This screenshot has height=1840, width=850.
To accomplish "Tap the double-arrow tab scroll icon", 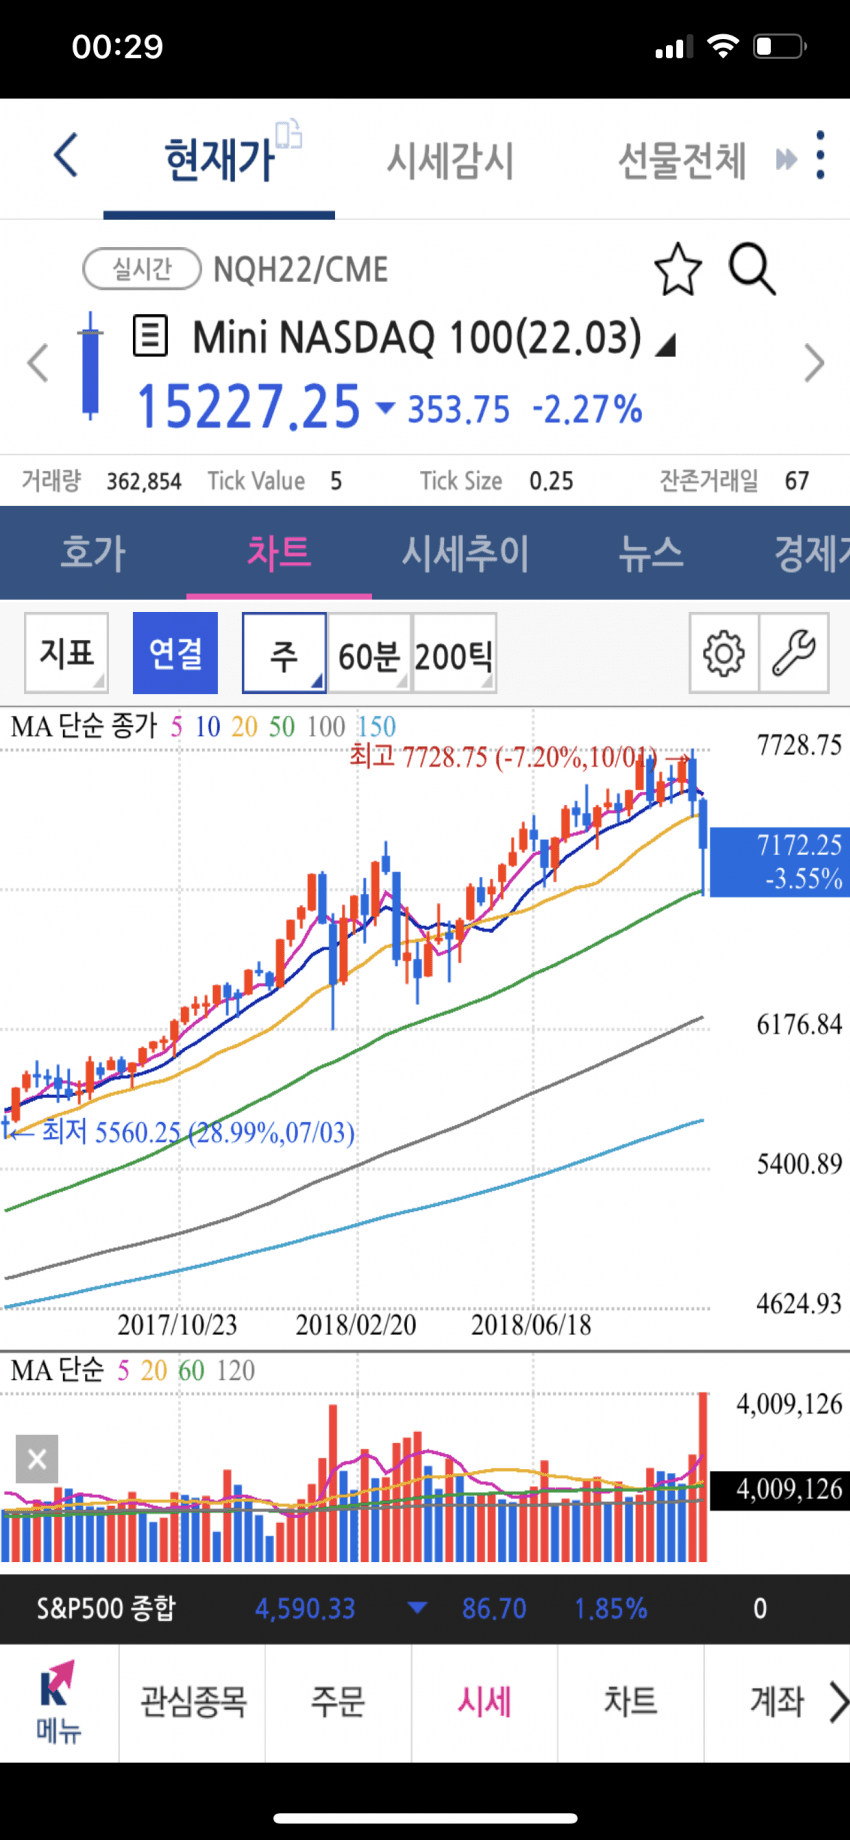I will 787,159.
